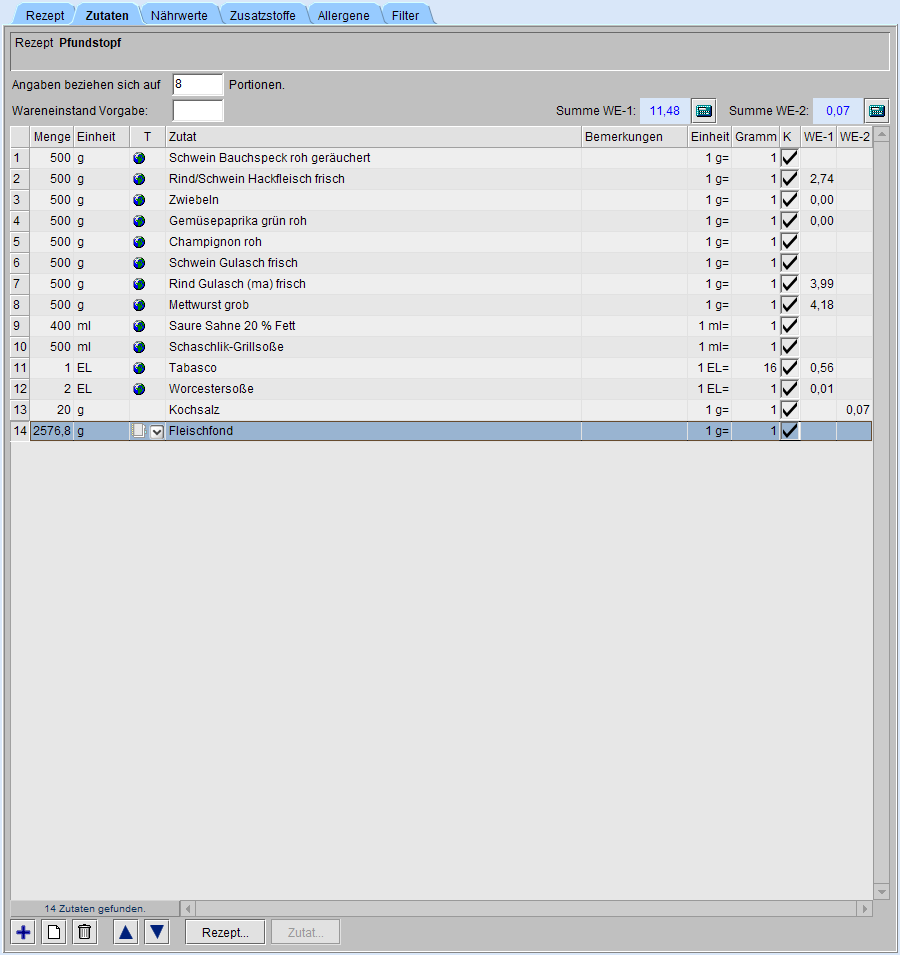Click WE-1 value 4,18
Image resolution: width=900 pixels, height=955 pixels.
point(821,305)
